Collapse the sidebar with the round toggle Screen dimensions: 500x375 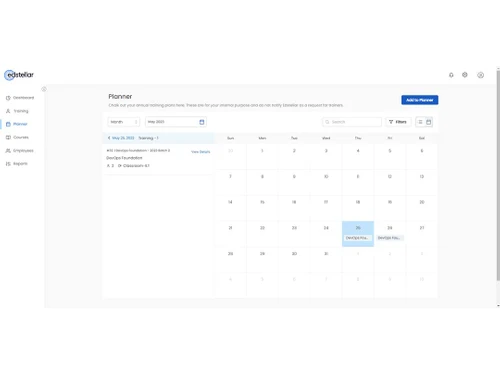[44, 89]
